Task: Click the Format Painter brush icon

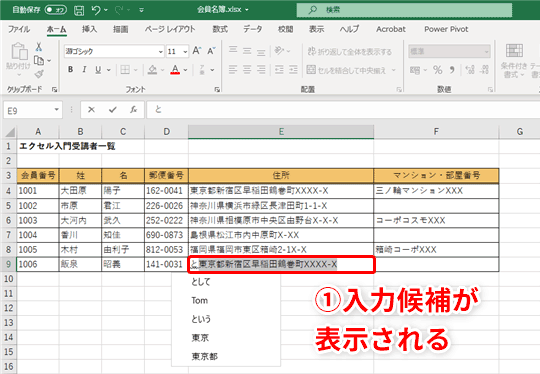Action: pyautogui.click(x=39, y=74)
